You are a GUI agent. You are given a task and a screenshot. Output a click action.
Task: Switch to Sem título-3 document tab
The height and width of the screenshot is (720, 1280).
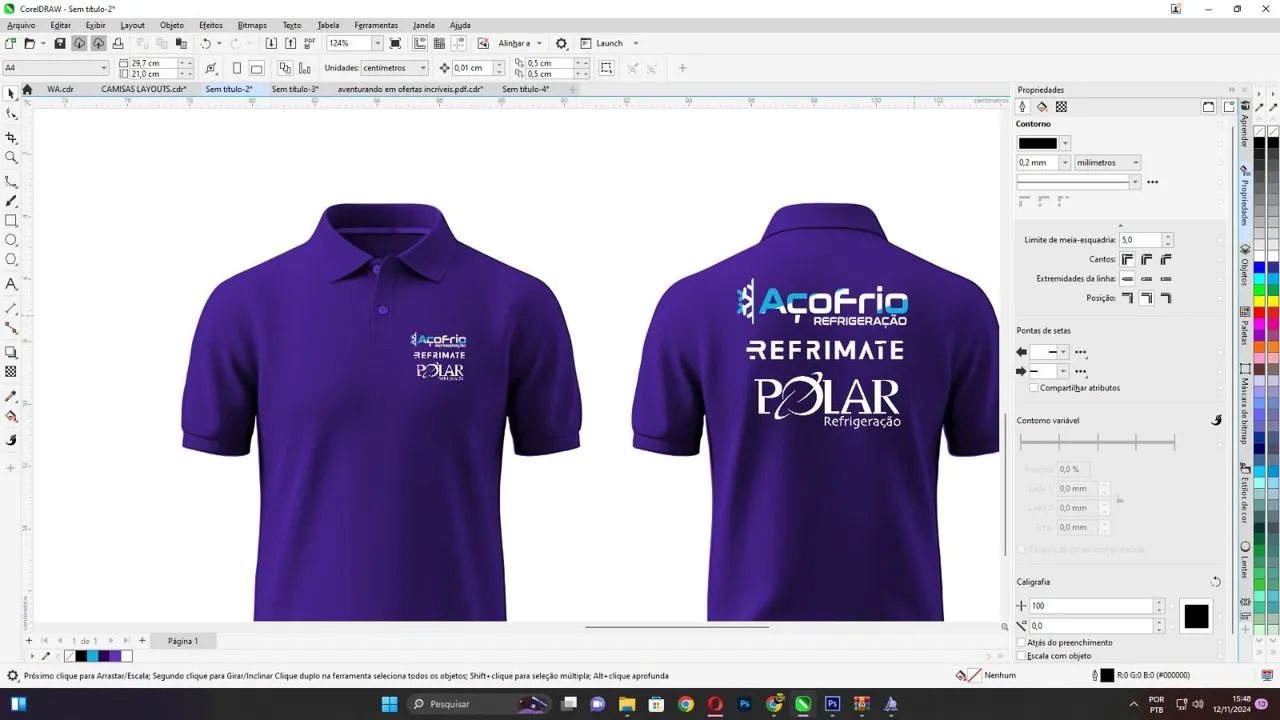pyautogui.click(x=295, y=89)
